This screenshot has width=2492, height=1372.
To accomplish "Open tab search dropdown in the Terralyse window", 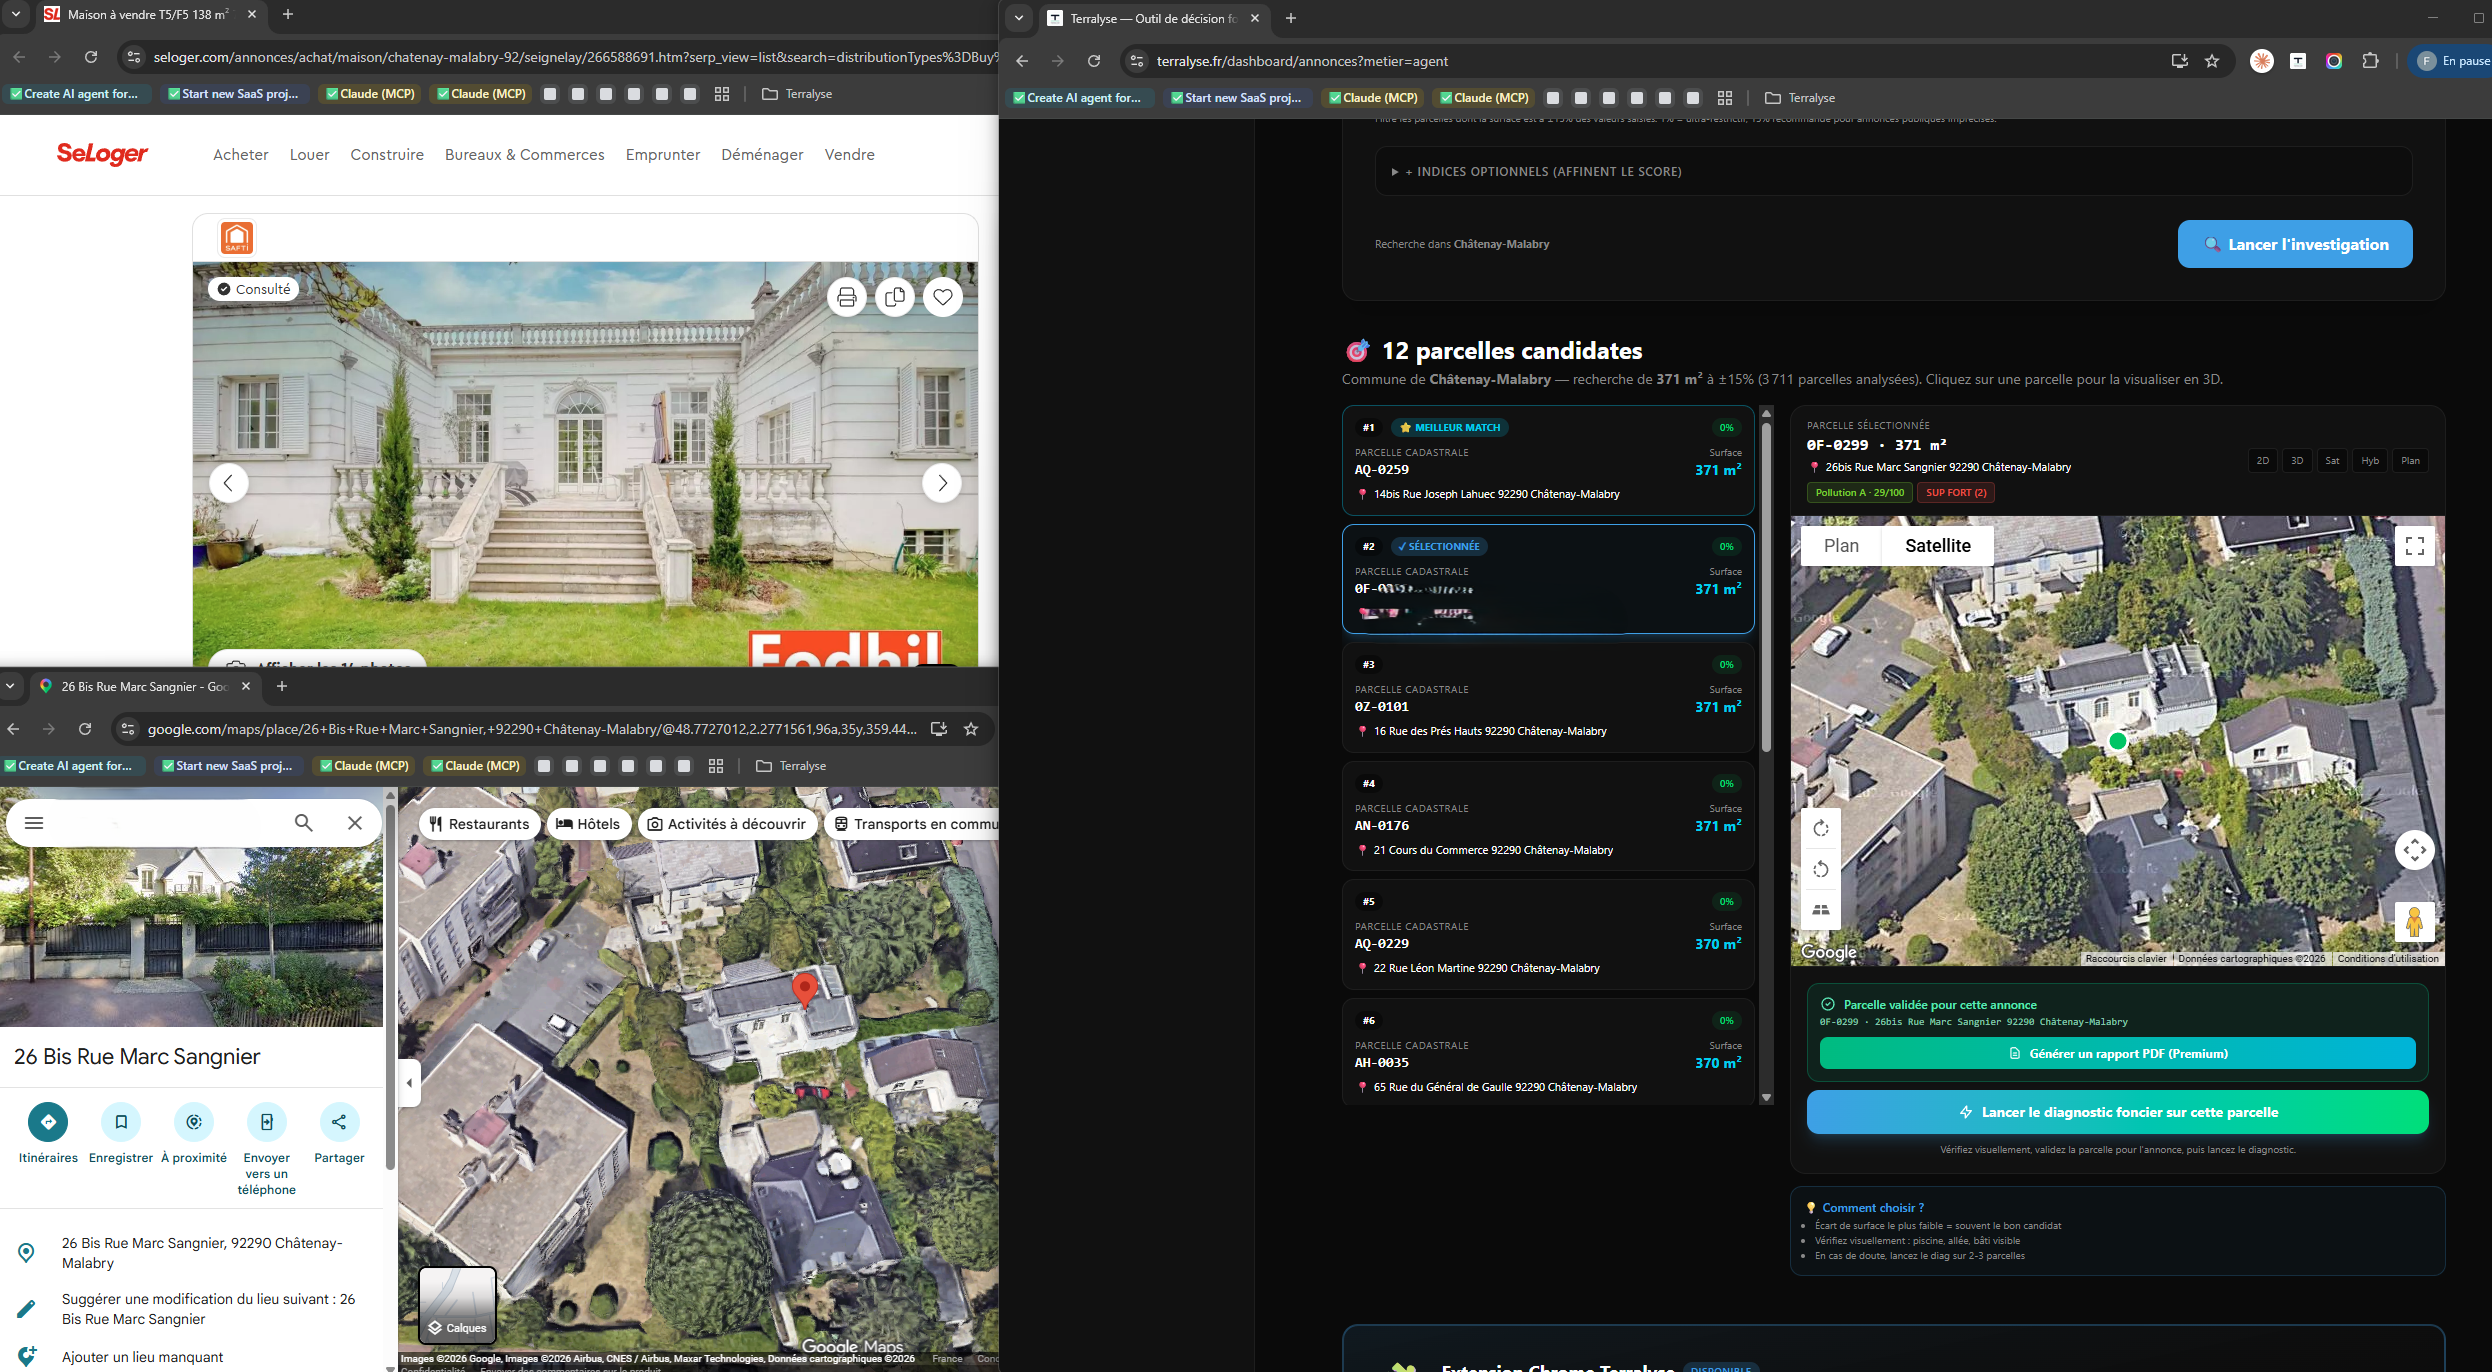I will click(1019, 18).
